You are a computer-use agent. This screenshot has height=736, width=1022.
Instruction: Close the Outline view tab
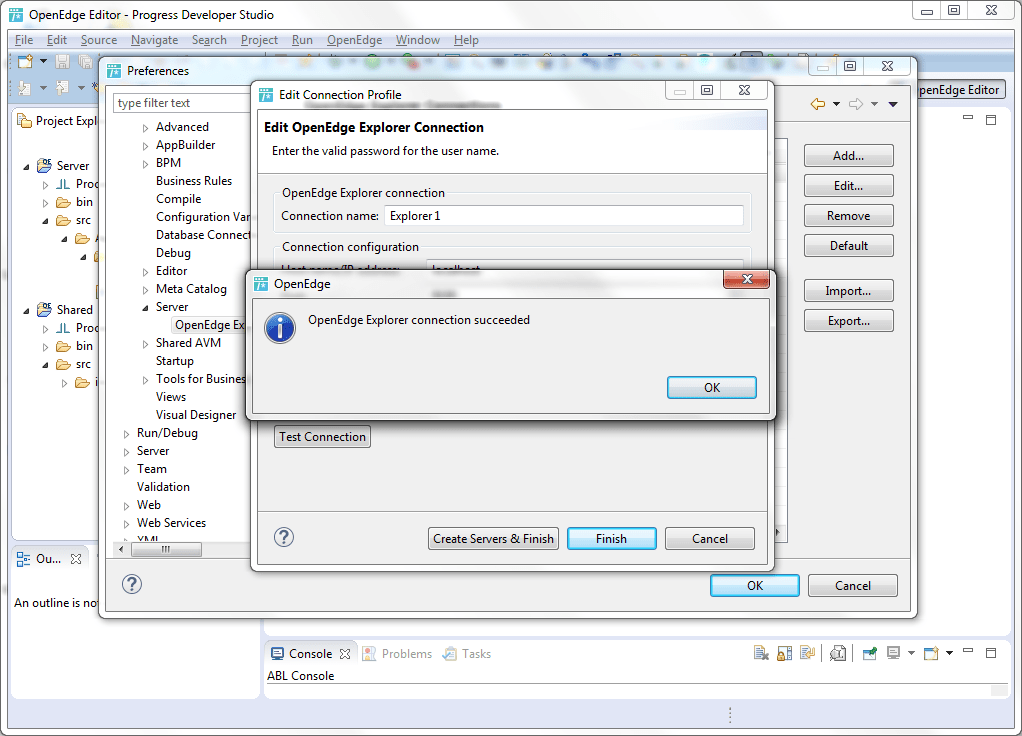[x=76, y=559]
